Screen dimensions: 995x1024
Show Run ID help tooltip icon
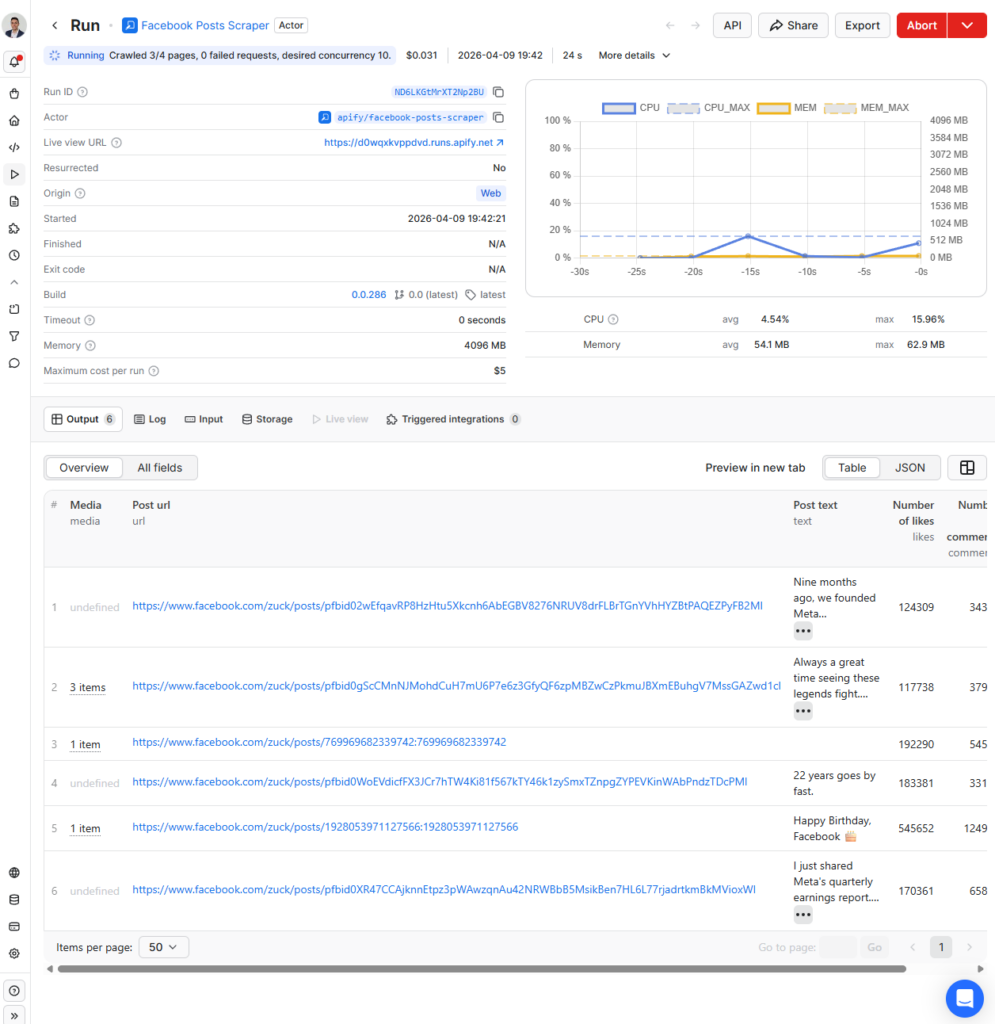[82, 92]
